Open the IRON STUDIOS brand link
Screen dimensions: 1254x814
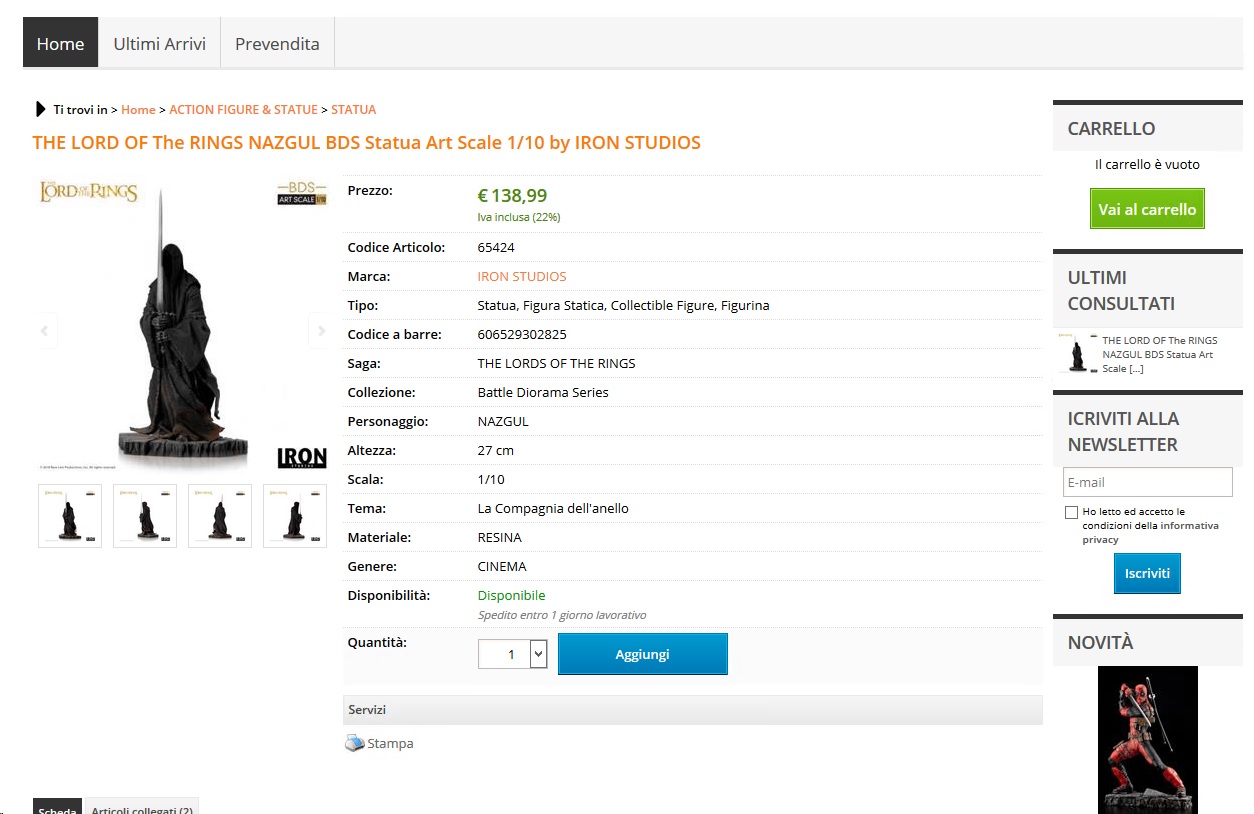click(x=522, y=276)
